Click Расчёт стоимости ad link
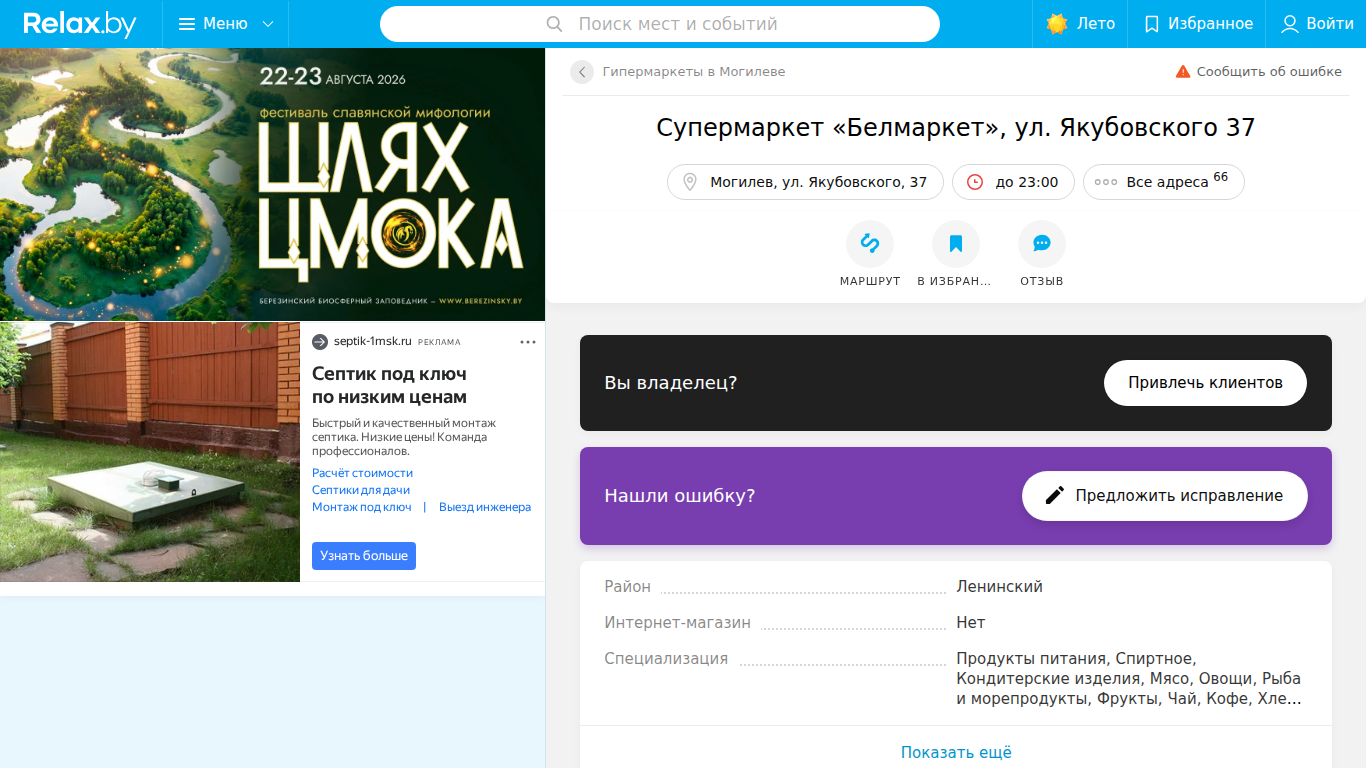This screenshot has height=768, width=1366. [x=362, y=473]
